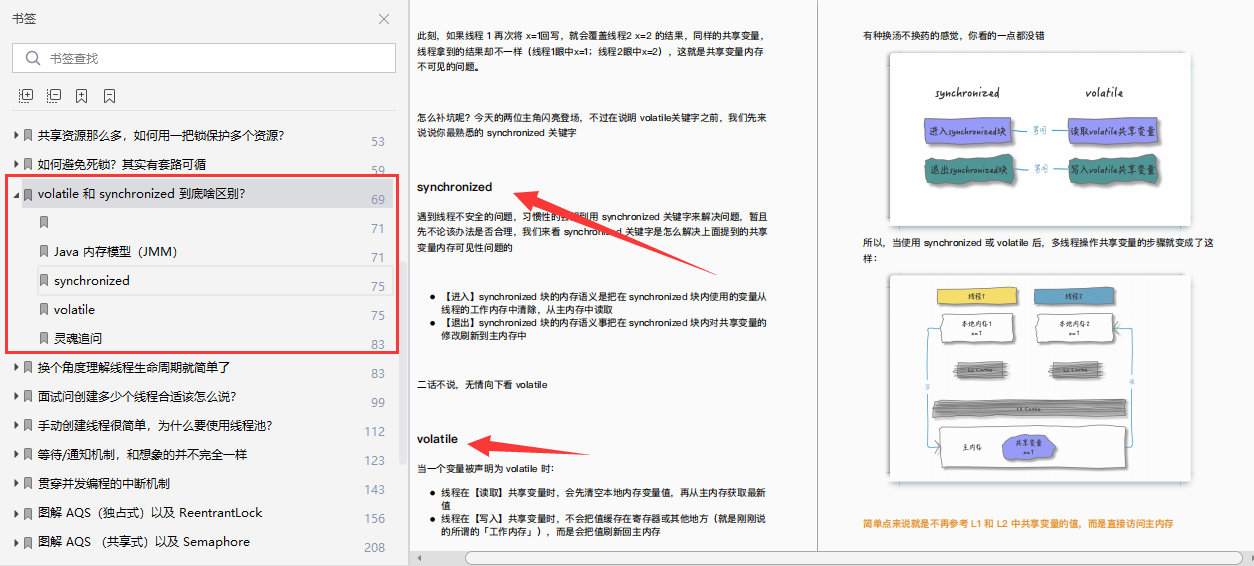
Task: Click page number 69 in bookmarks
Action: tap(378, 200)
